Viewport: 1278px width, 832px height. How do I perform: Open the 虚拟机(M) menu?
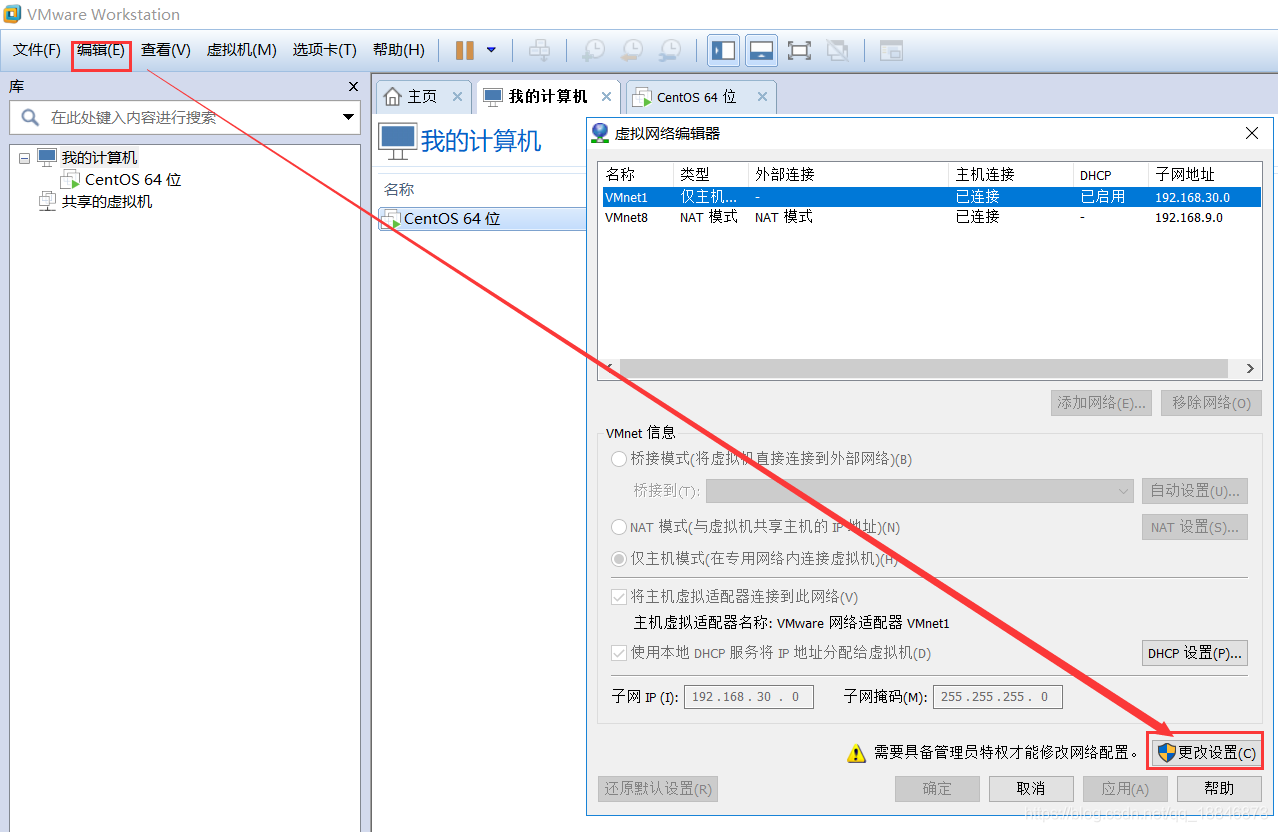pos(241,50)
